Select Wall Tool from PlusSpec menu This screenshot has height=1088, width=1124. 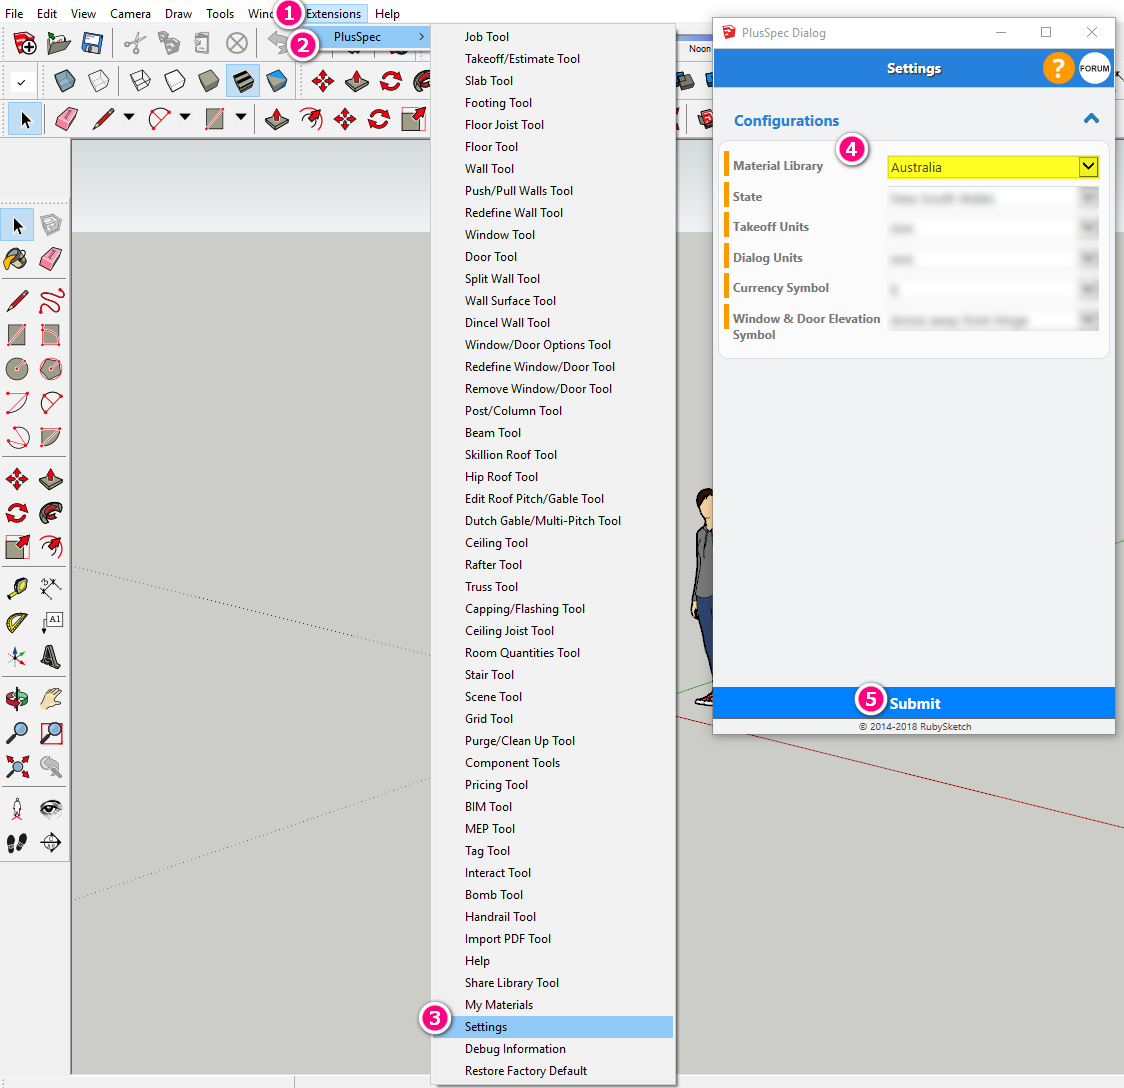pyautogui.click(x=552, y=169)
